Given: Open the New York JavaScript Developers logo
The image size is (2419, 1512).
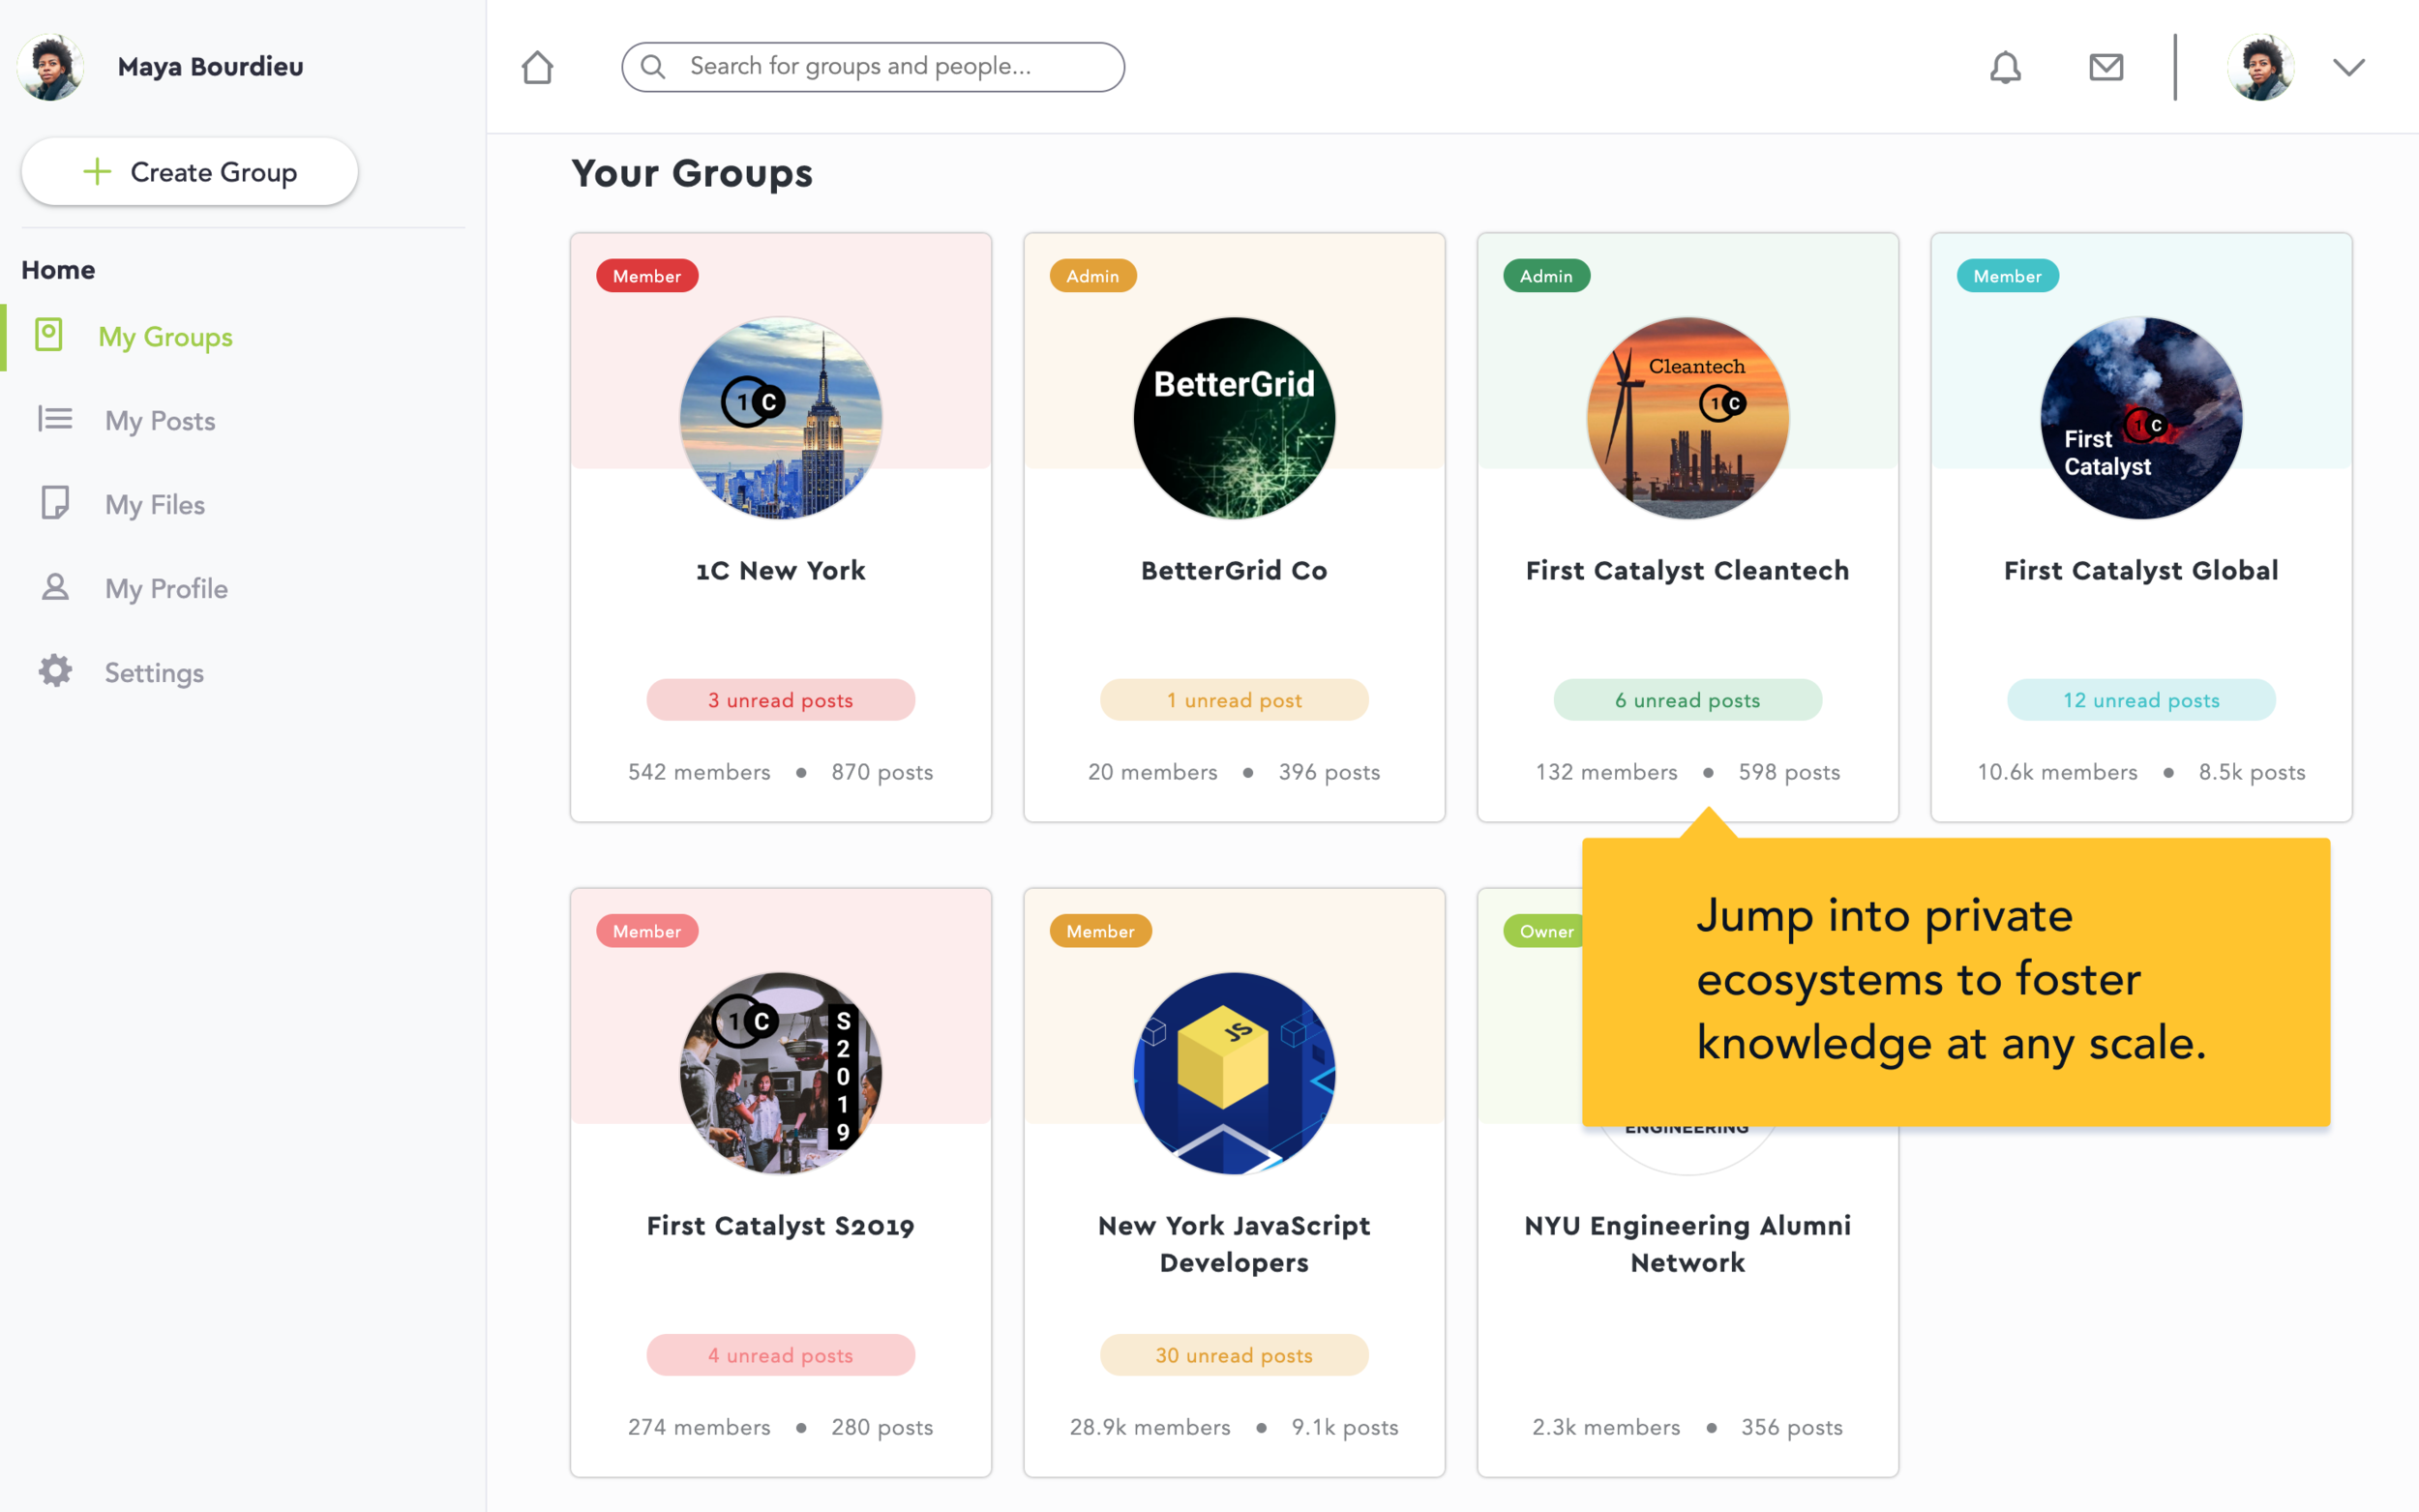Looking at the screenshot, I should (1234, 1073).
